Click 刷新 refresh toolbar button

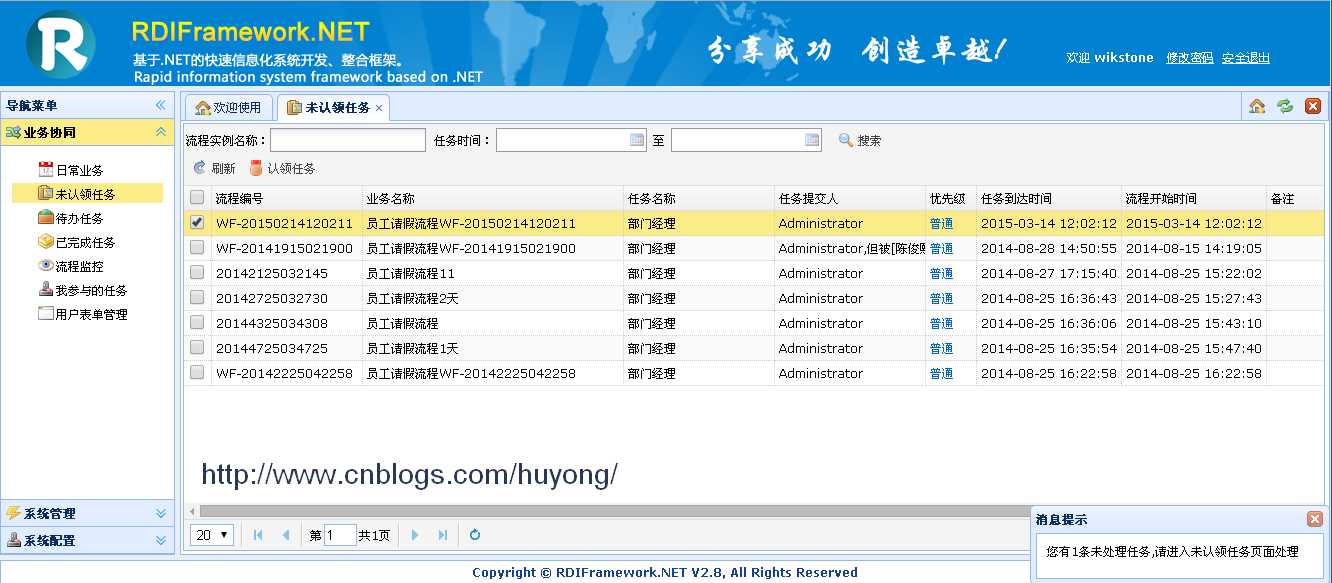point(214,169)
